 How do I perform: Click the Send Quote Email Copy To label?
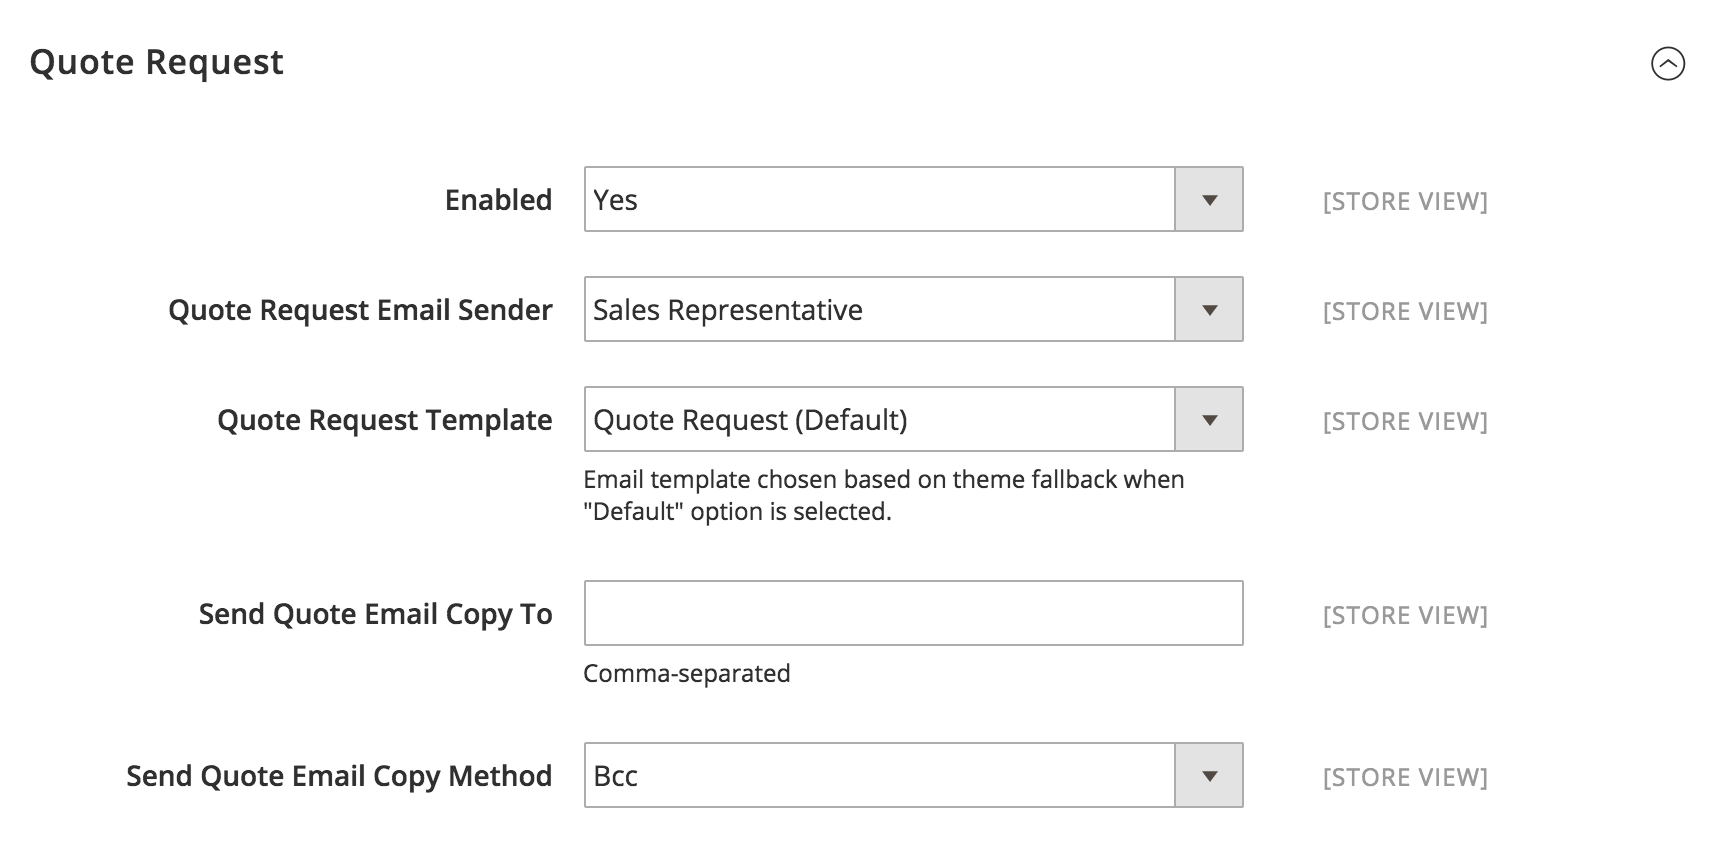point(375,614)
